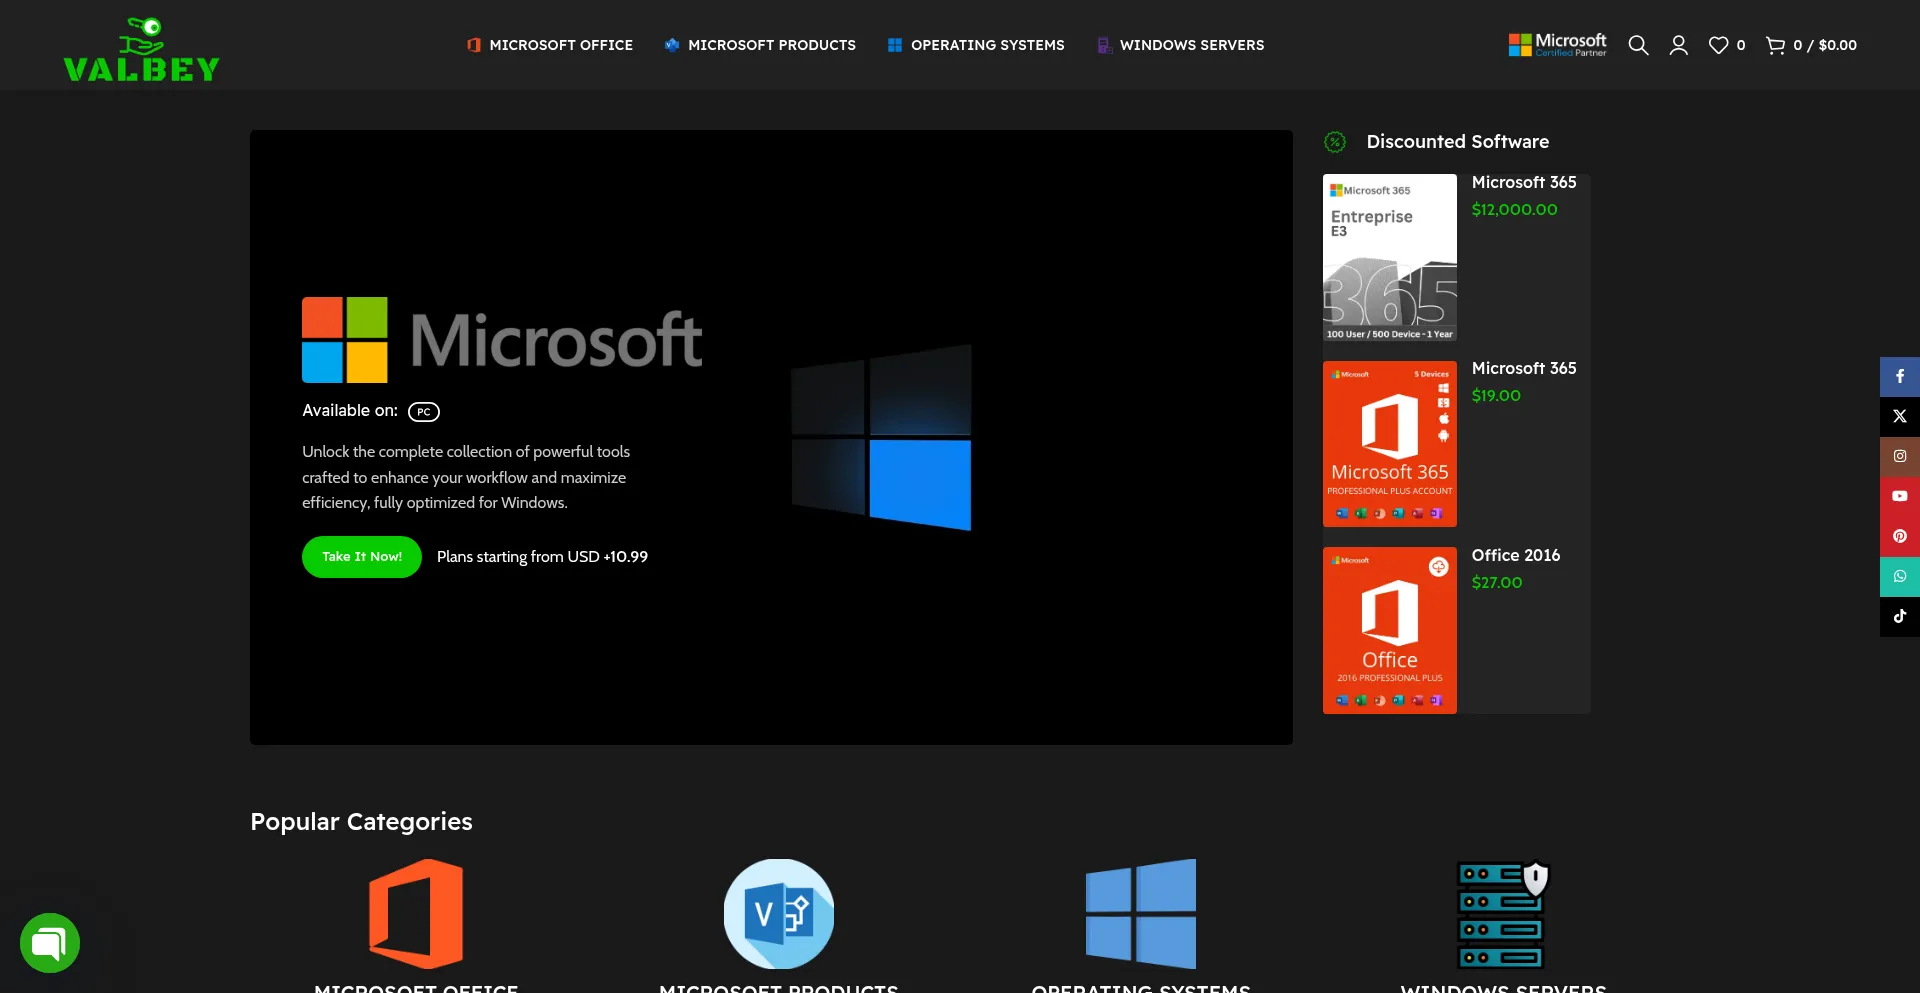
Task: Open the Office 2016 product link
Action: point(1516,555)
